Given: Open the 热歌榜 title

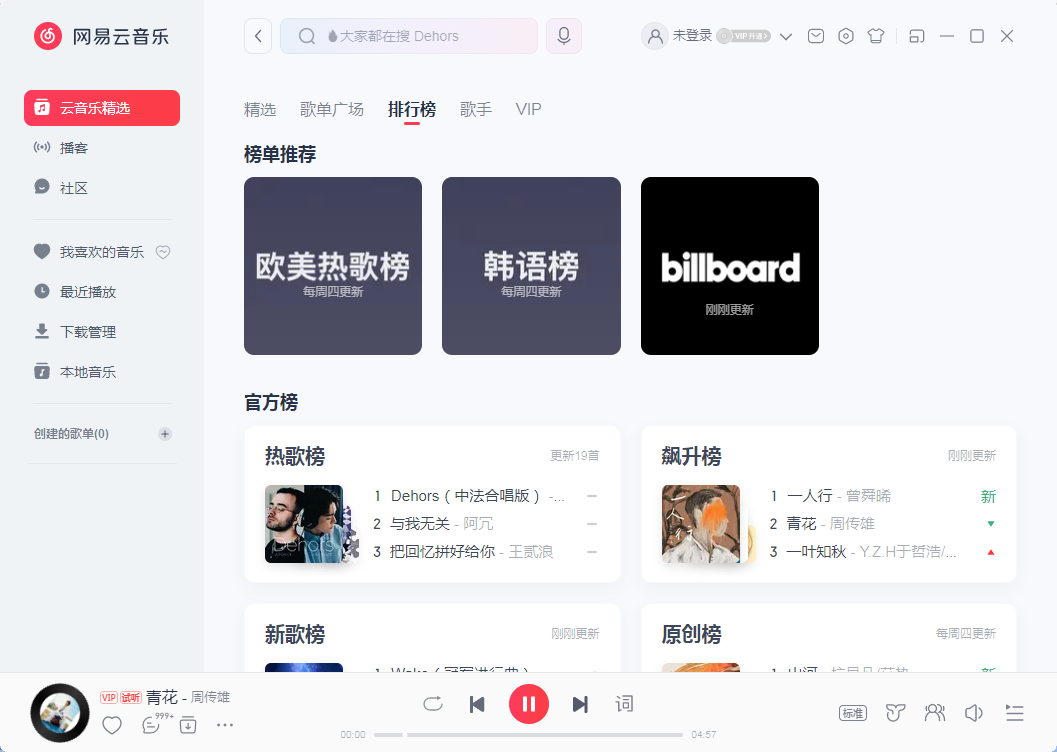Looking at the screenshot, I should [295, 456].
